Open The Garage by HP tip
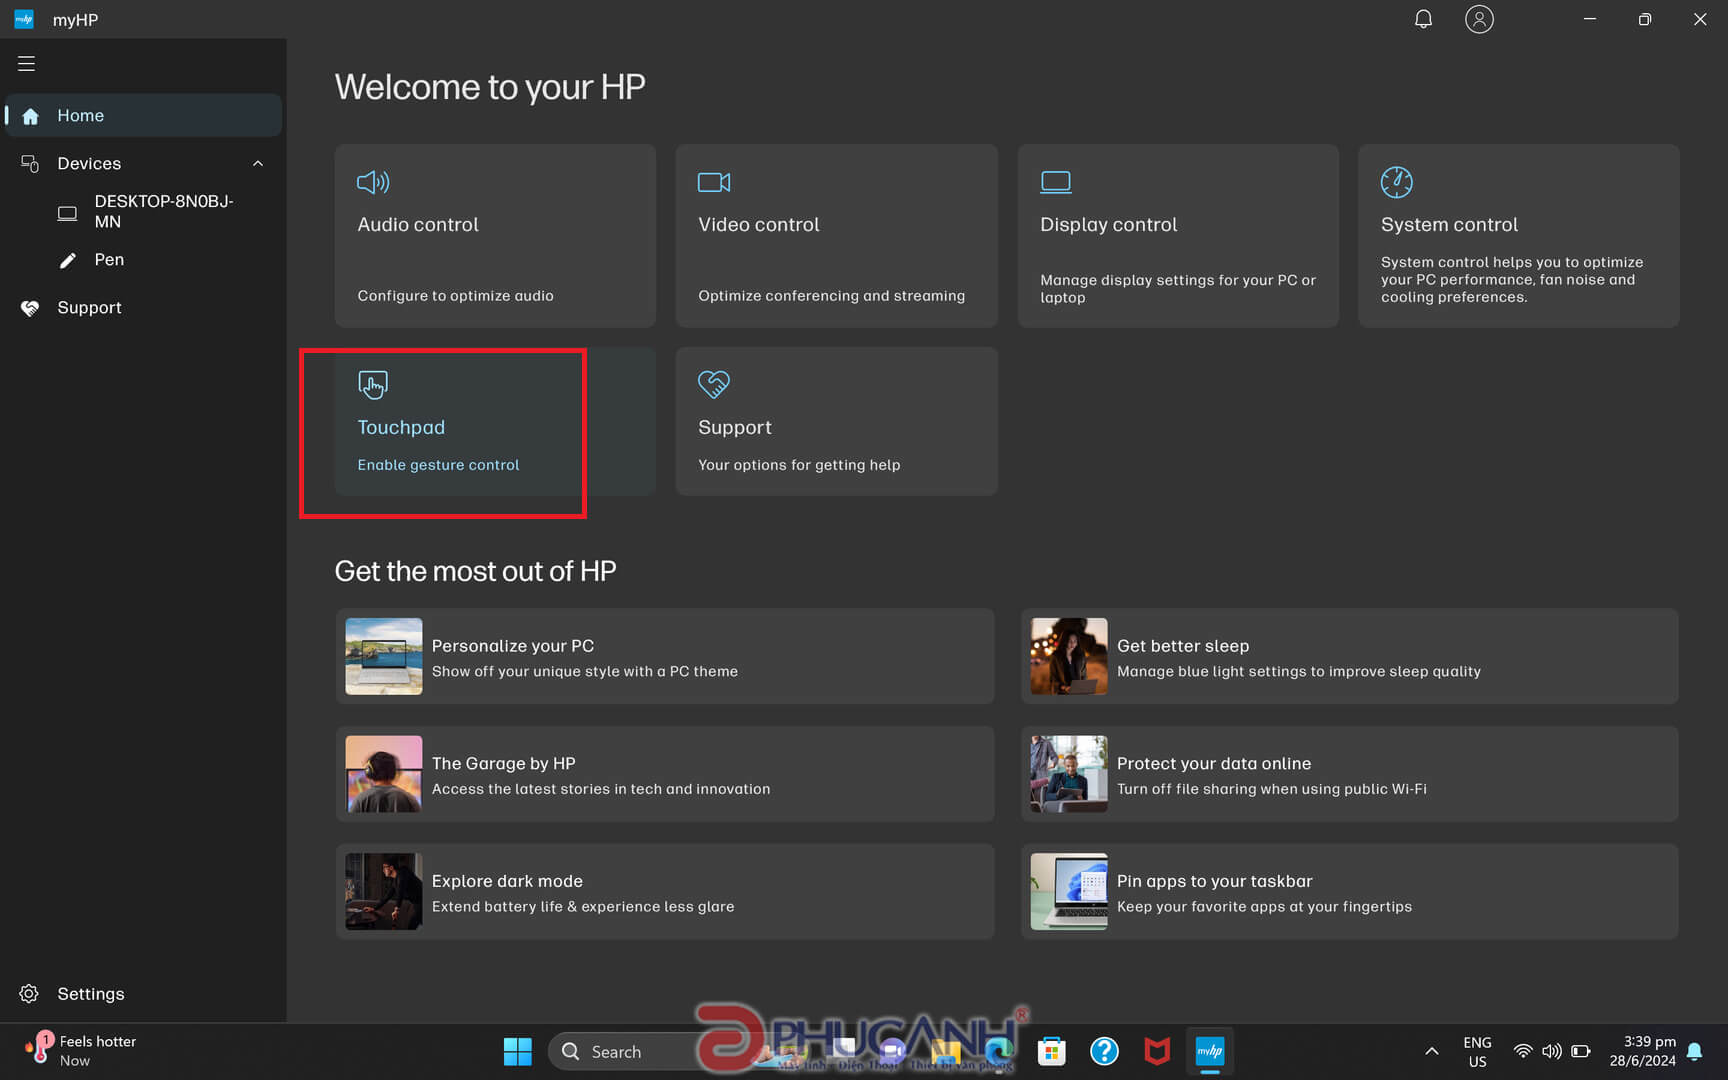Image resolution: width=1728 pixels, height=1080 pixels. tap(665, 774)
